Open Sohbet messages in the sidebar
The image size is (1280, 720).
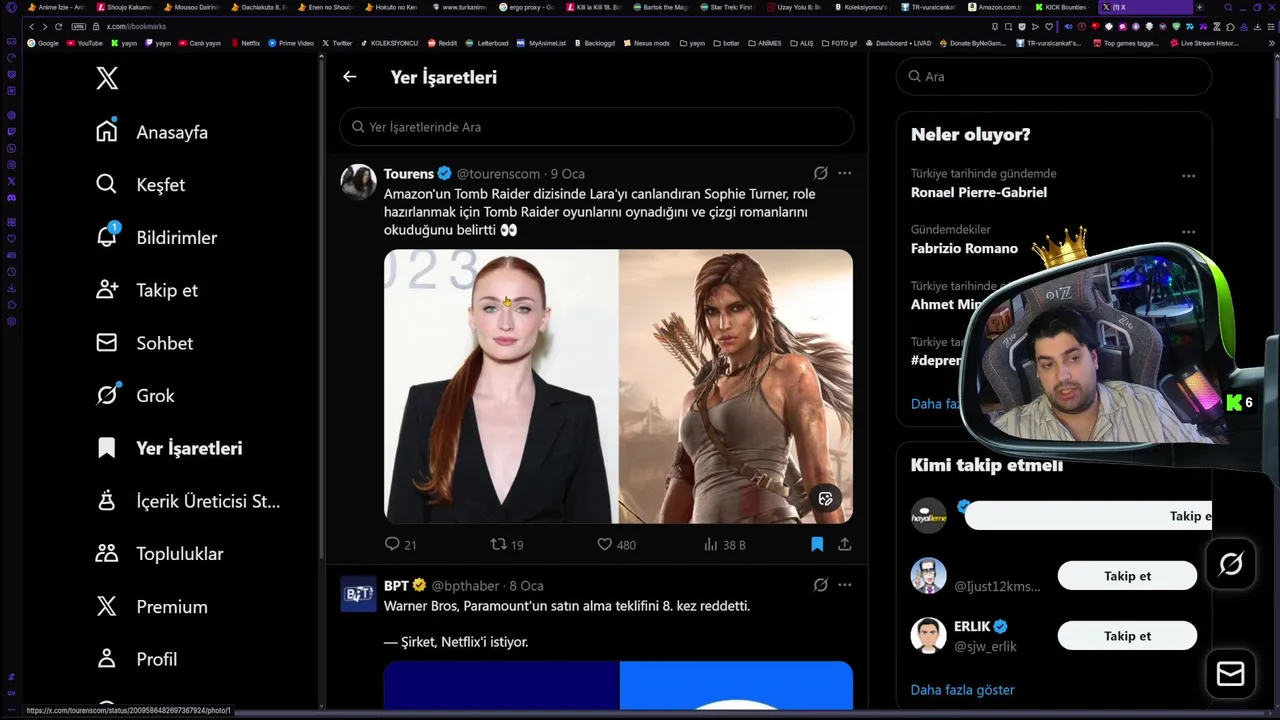coord(144,343)
